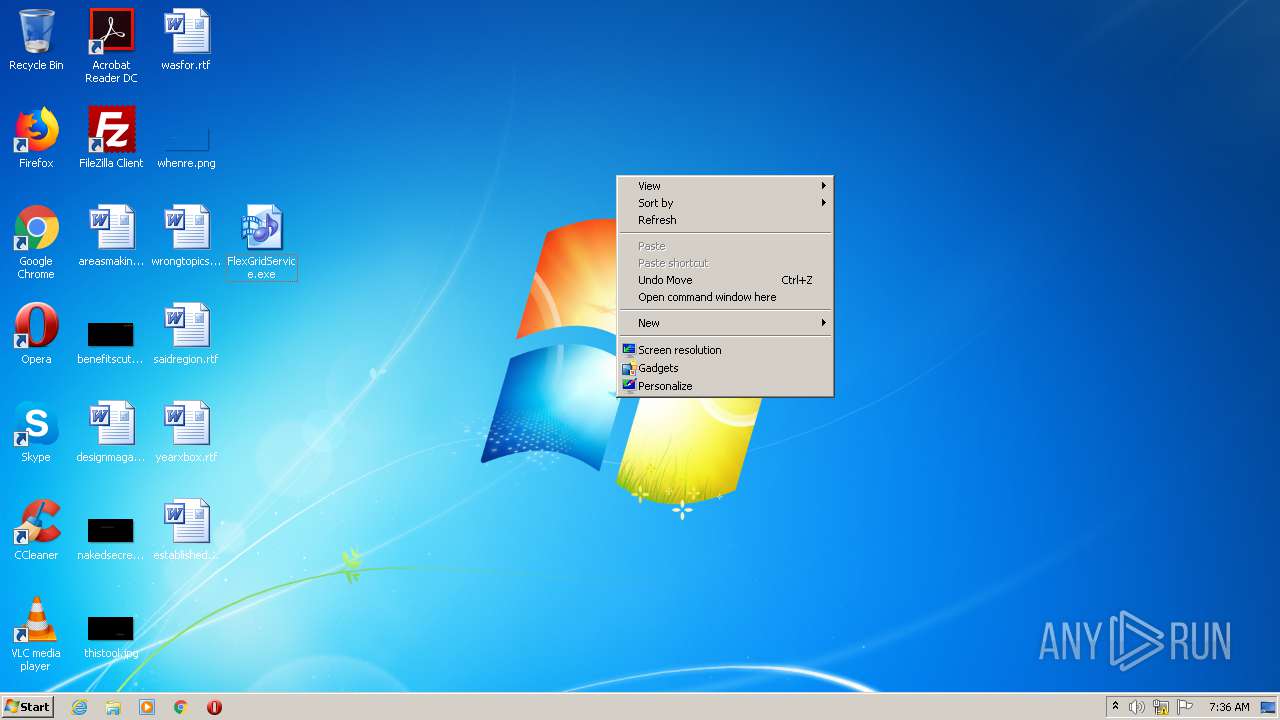Click the 7:36 AM taskbar clock

point(1229,707)
